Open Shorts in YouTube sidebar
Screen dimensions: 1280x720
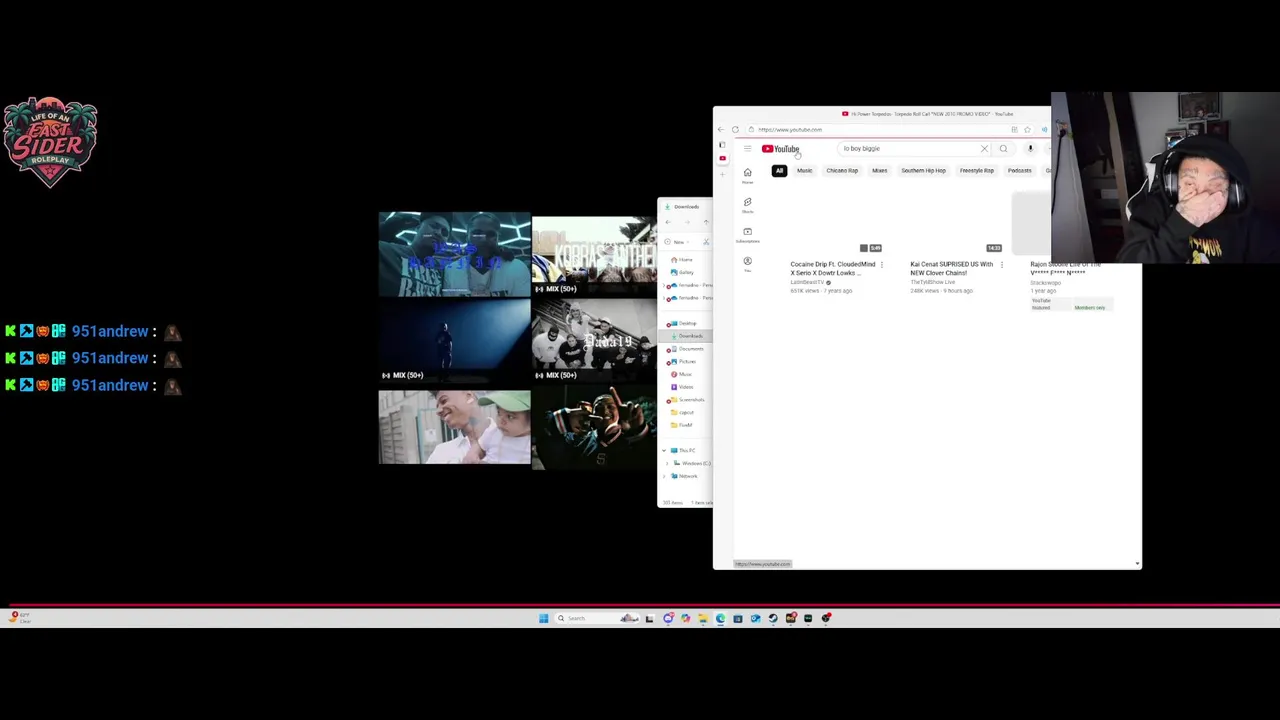(x=747, y=204)
